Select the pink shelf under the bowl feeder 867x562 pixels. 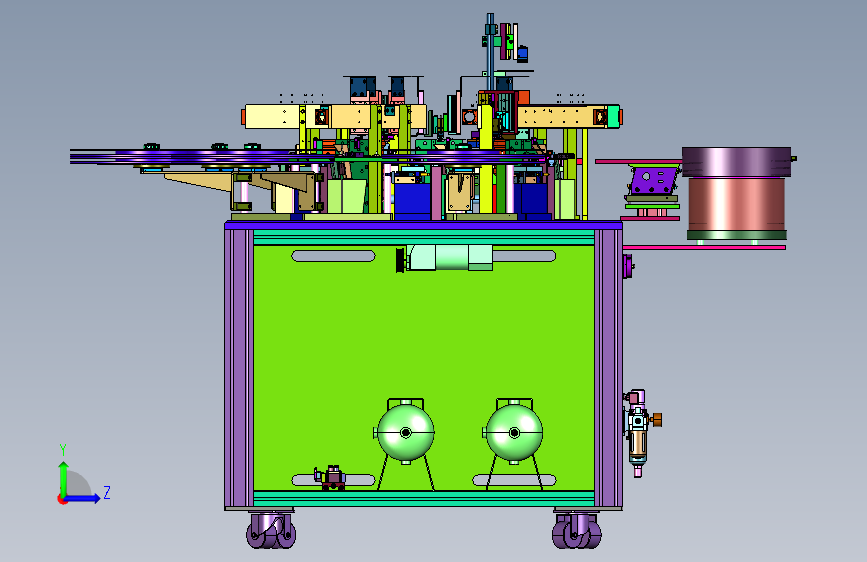704,247
